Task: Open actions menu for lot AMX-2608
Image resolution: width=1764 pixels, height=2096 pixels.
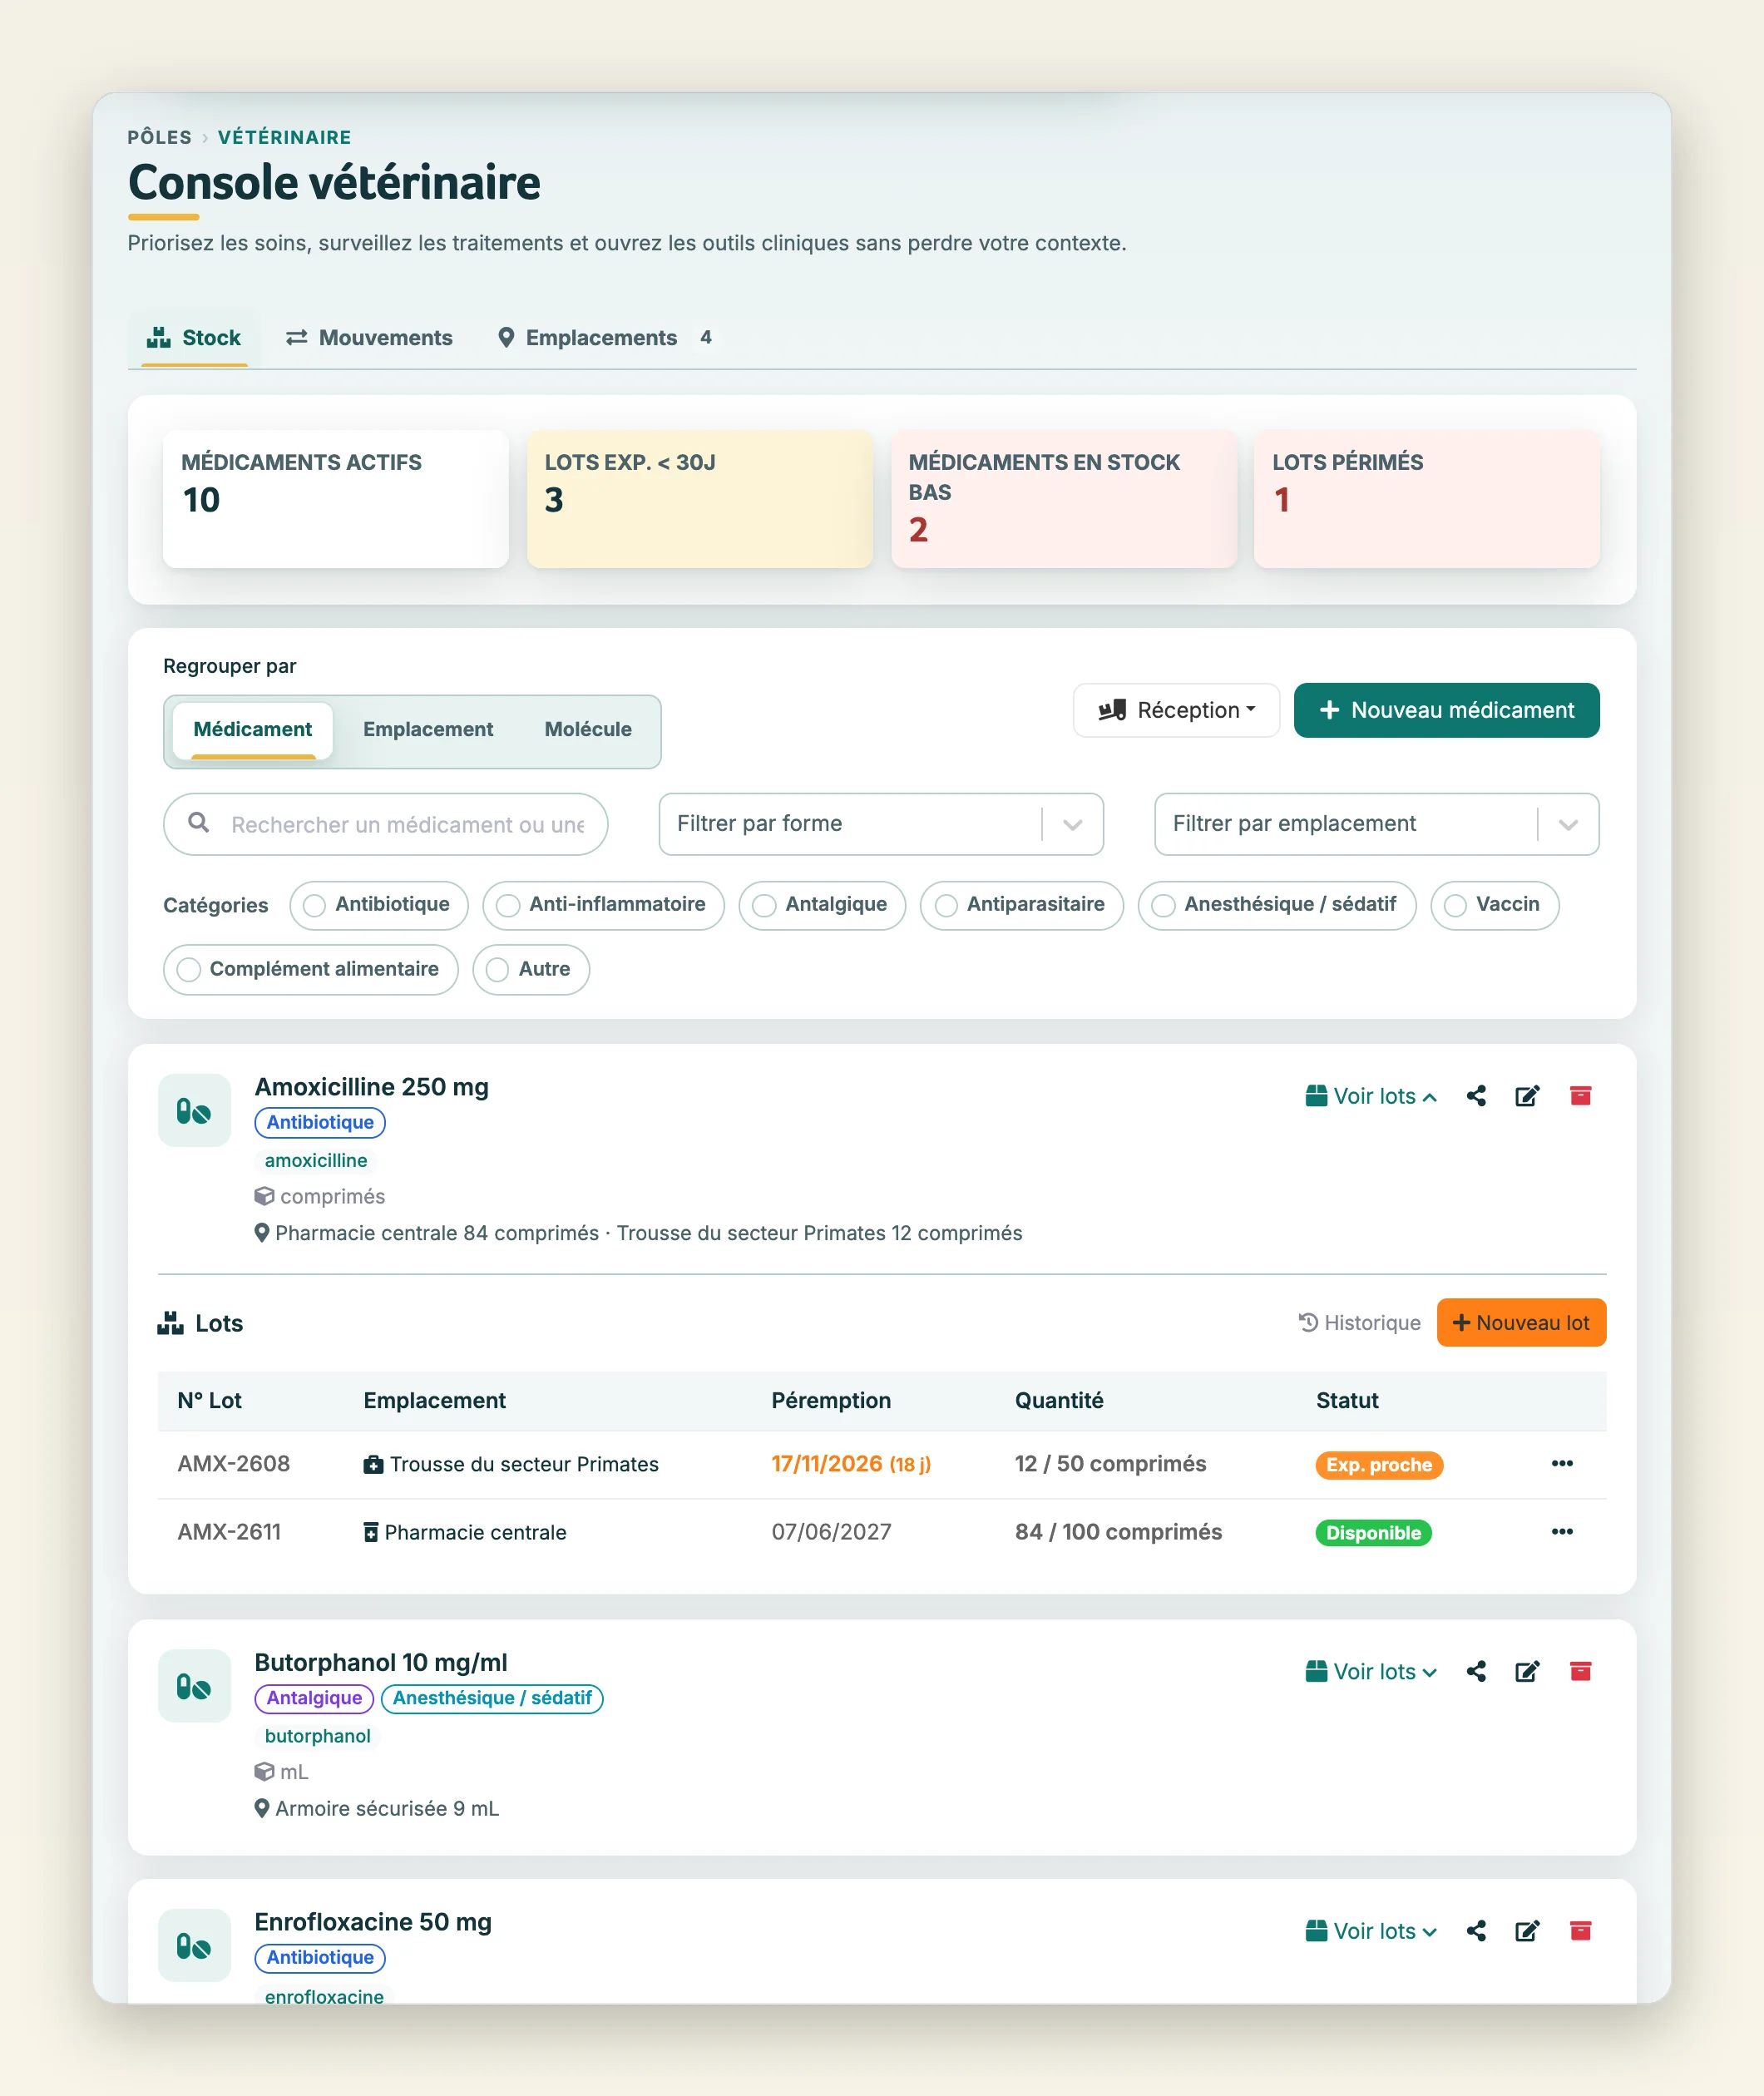Action: [1562, 1464]
